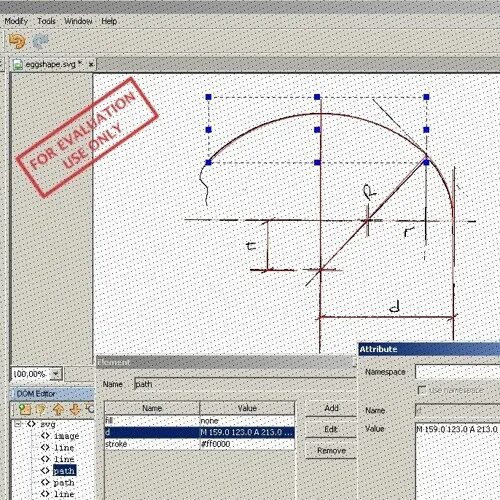Click the disabled Name field in Attribute dialog
The height and width of the screenshot is (500, 500).
pos(457,410)
